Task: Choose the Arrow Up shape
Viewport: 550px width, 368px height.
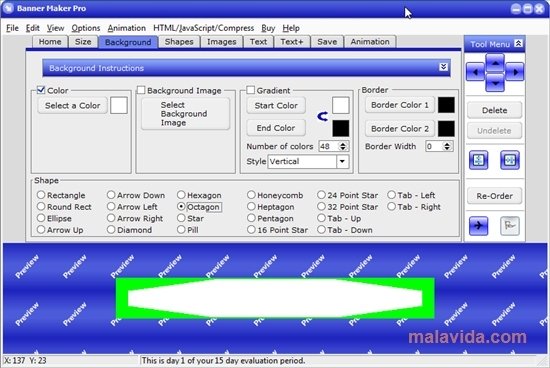Action: (x=41, y=229)
